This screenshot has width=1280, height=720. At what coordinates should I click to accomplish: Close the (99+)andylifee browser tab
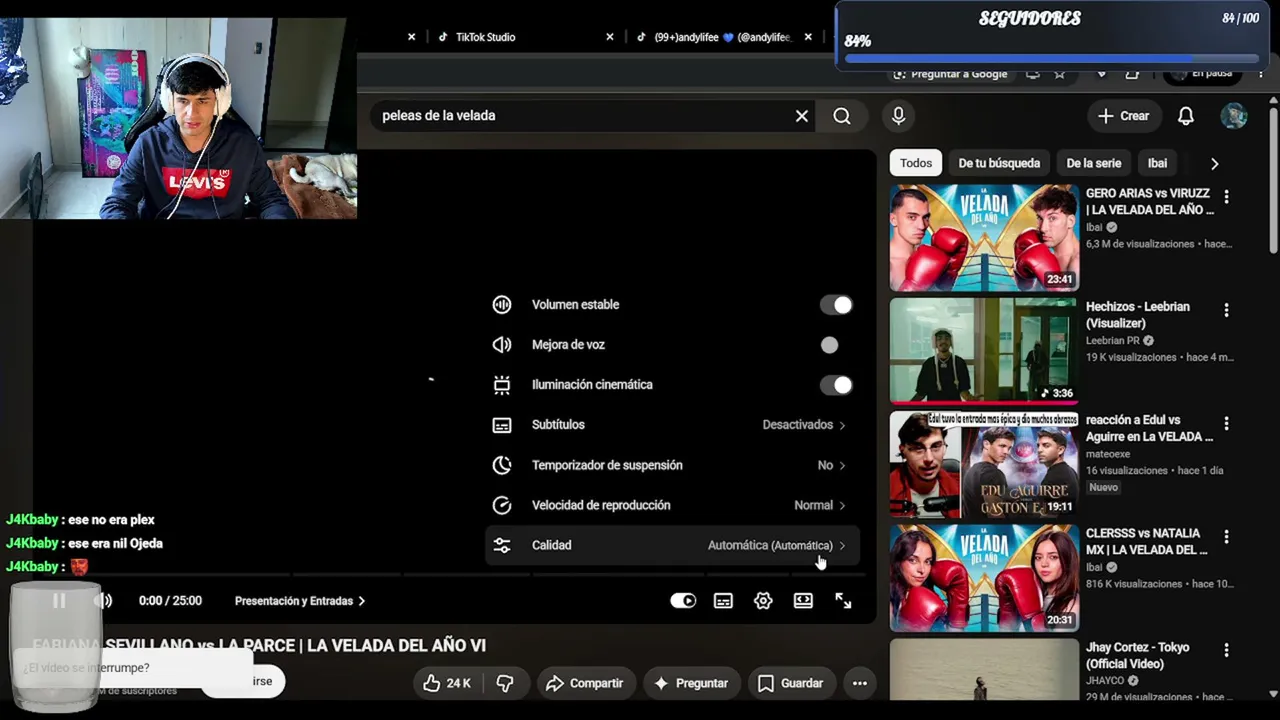pos(808,37)
